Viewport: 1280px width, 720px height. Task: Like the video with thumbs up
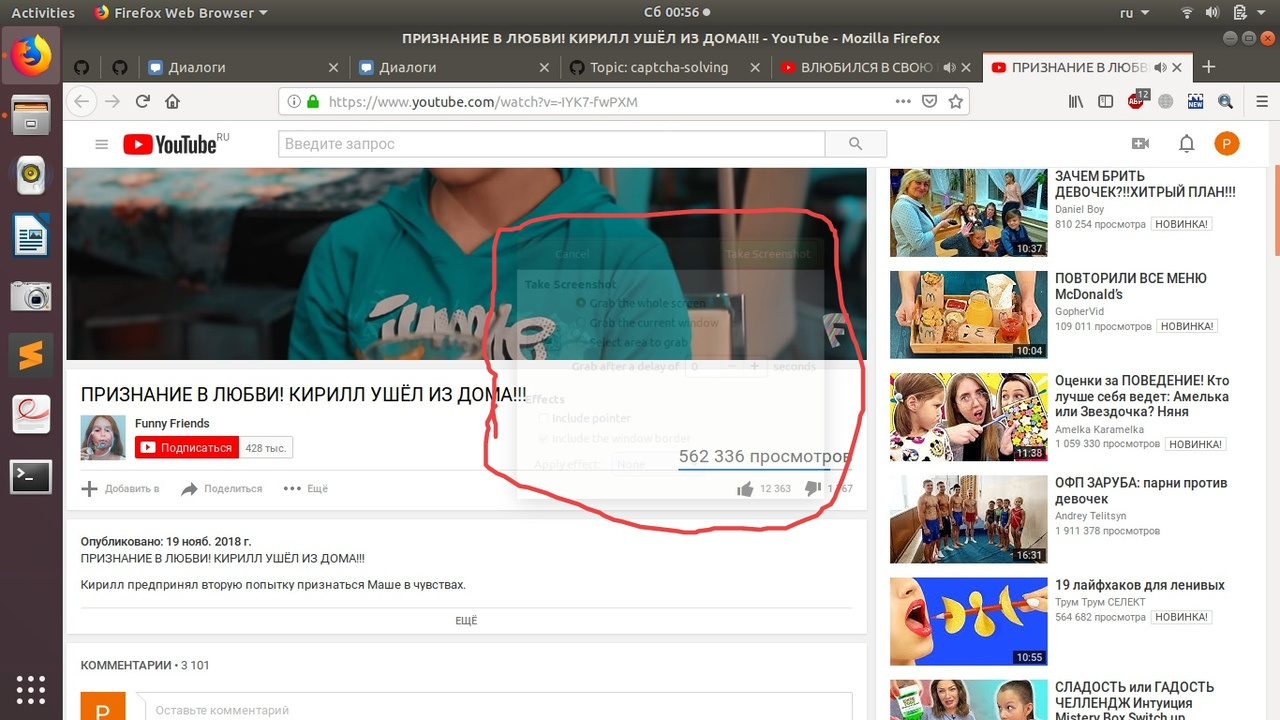click(745, 489)
